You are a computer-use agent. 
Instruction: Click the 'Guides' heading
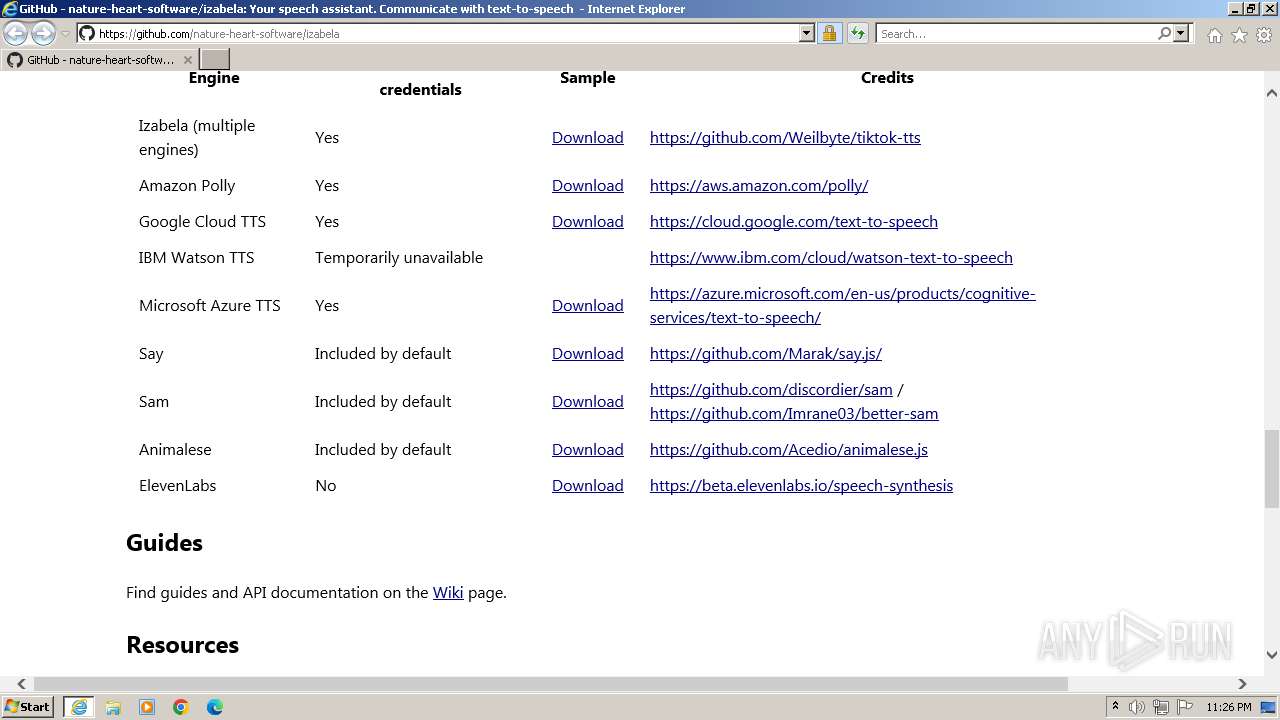point(164,543)
